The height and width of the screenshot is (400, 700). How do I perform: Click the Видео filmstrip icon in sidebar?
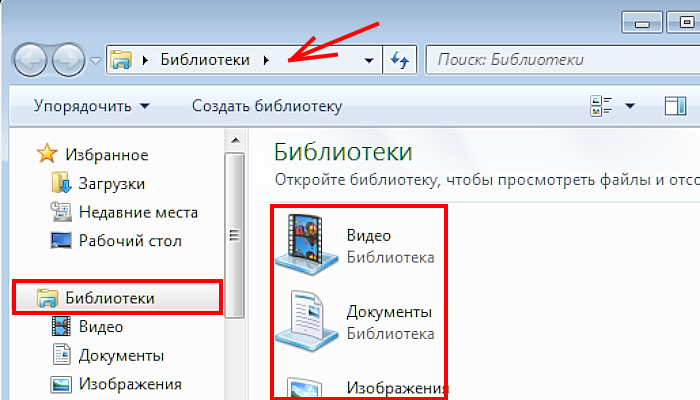(x=61, y=326)
